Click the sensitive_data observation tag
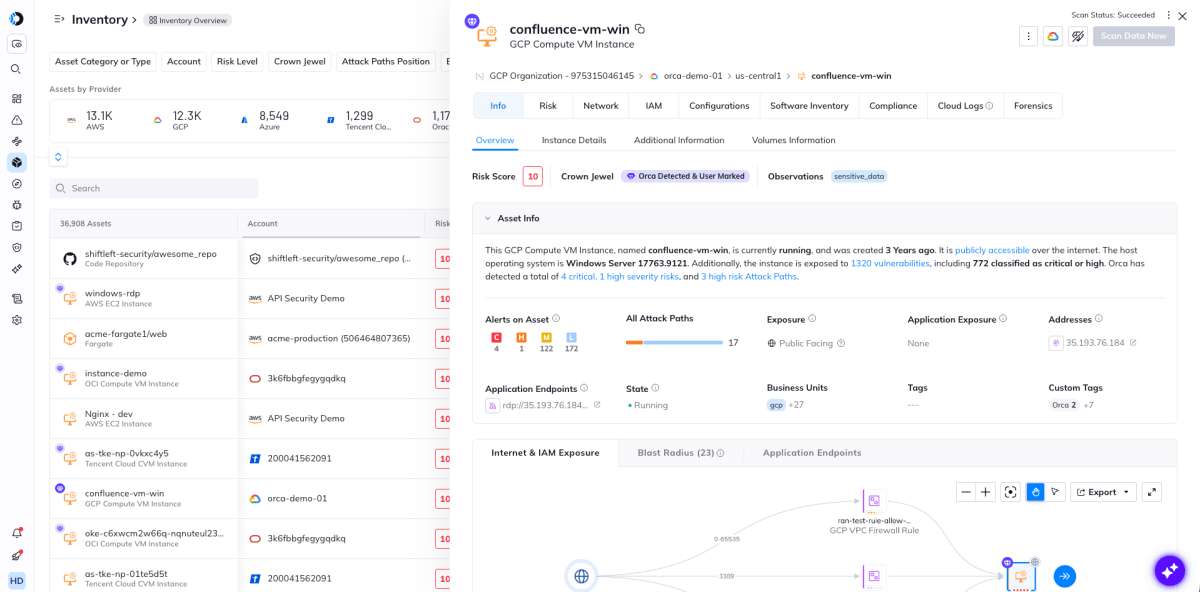This screenshot has height=592, width=1200. [859, 176]
